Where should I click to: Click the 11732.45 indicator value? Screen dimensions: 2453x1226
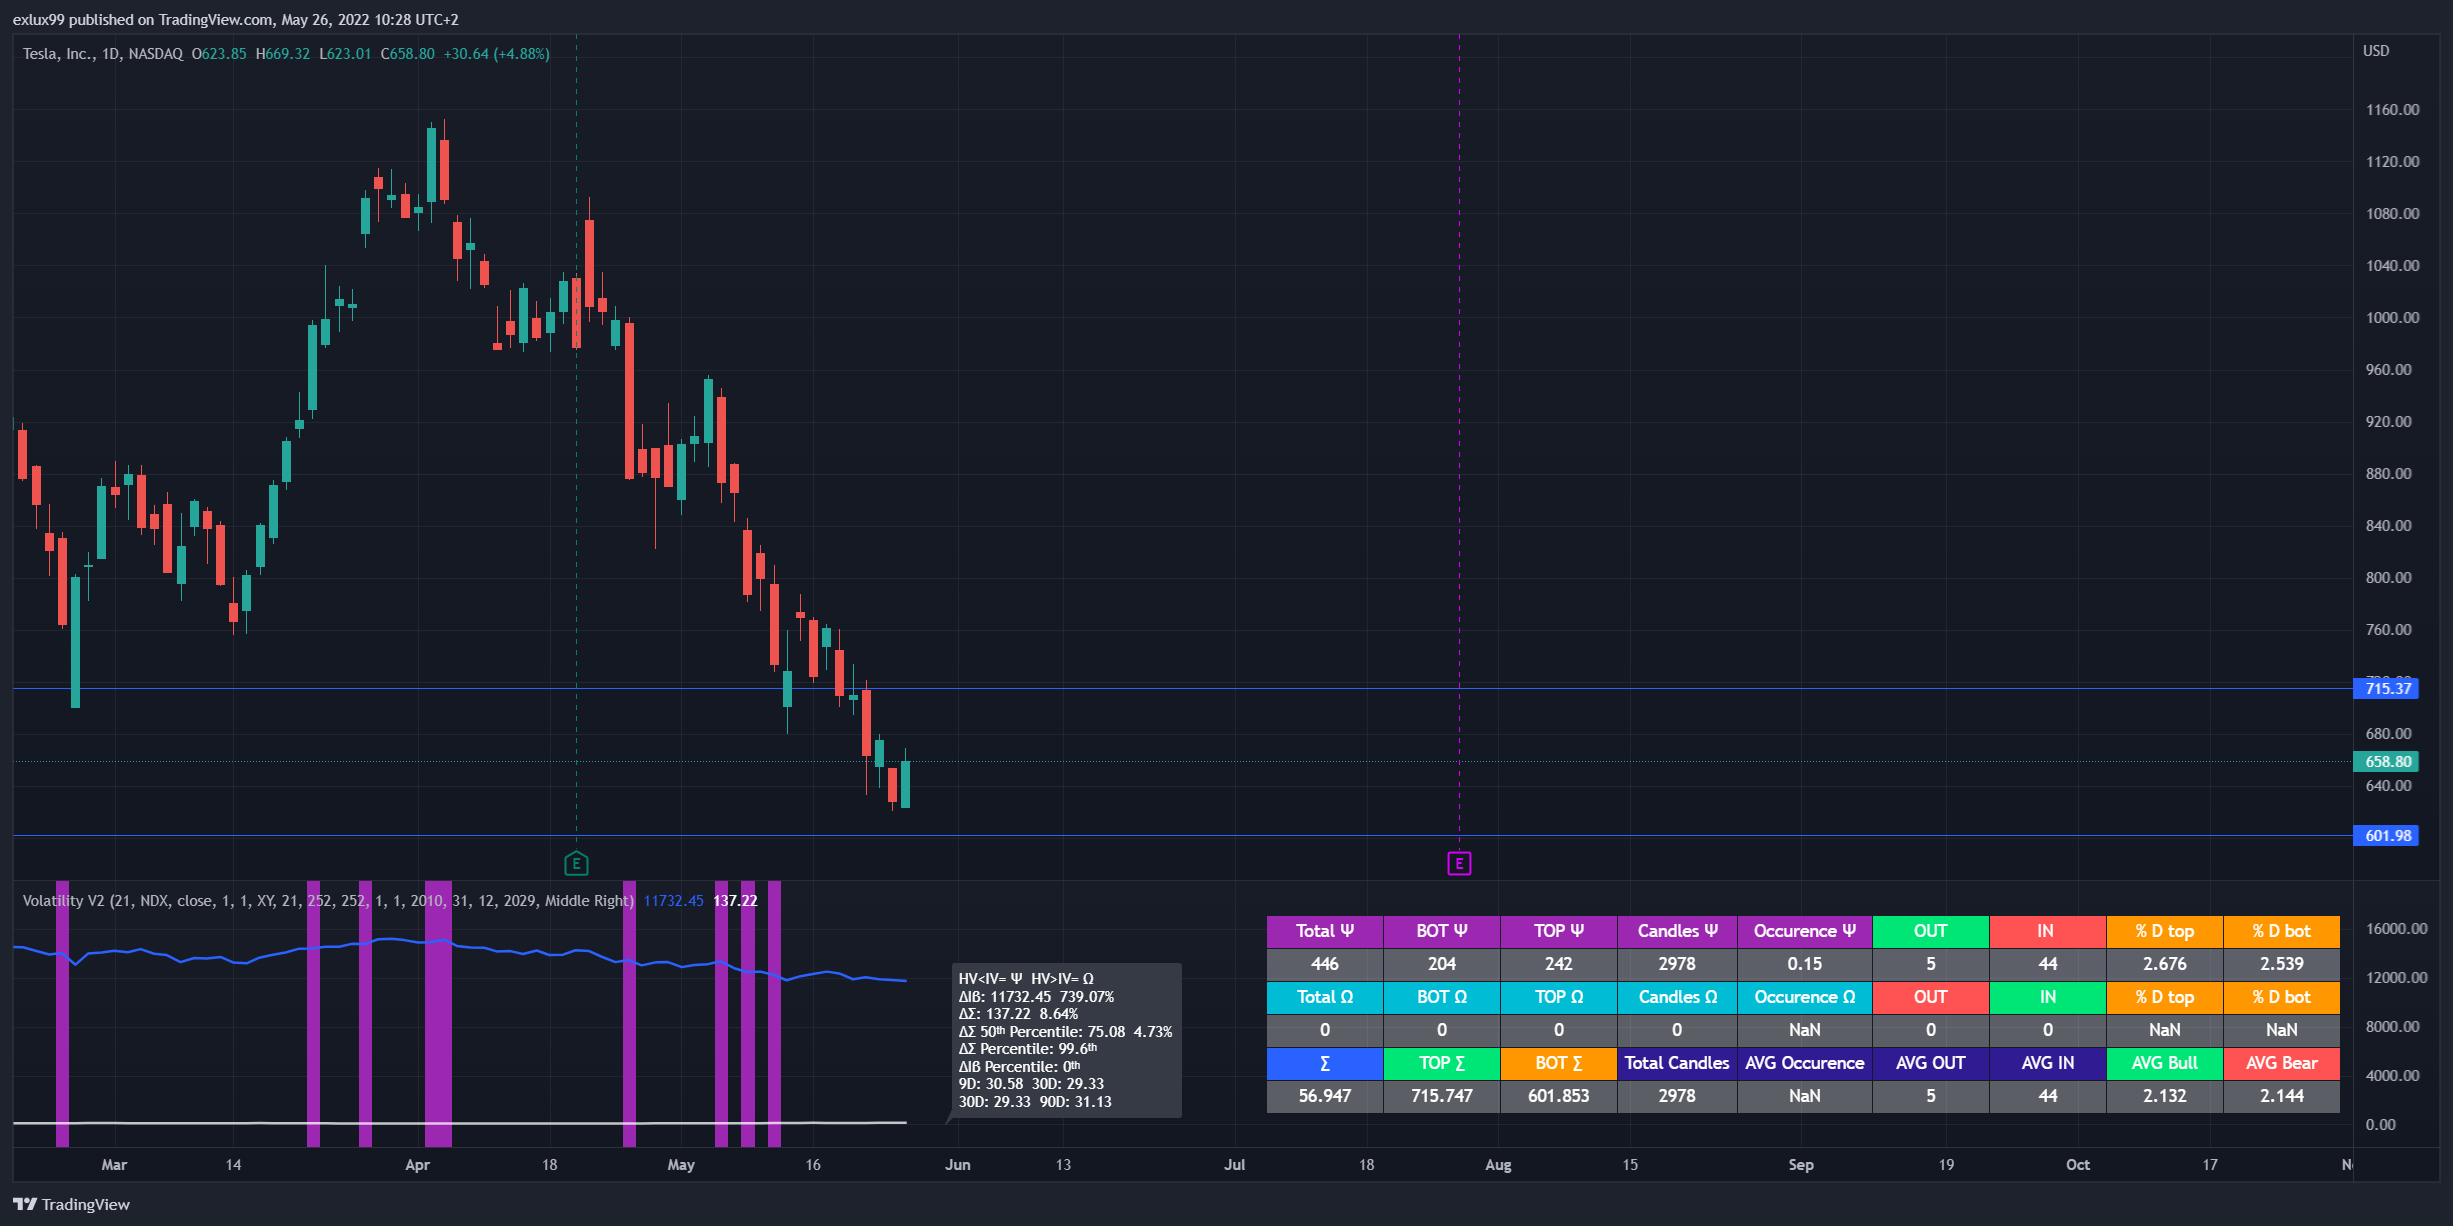point(673,901)
